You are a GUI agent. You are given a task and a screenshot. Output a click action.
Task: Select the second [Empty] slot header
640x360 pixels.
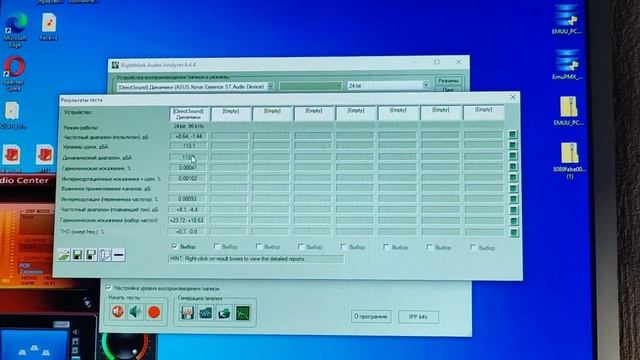(231, 113)
